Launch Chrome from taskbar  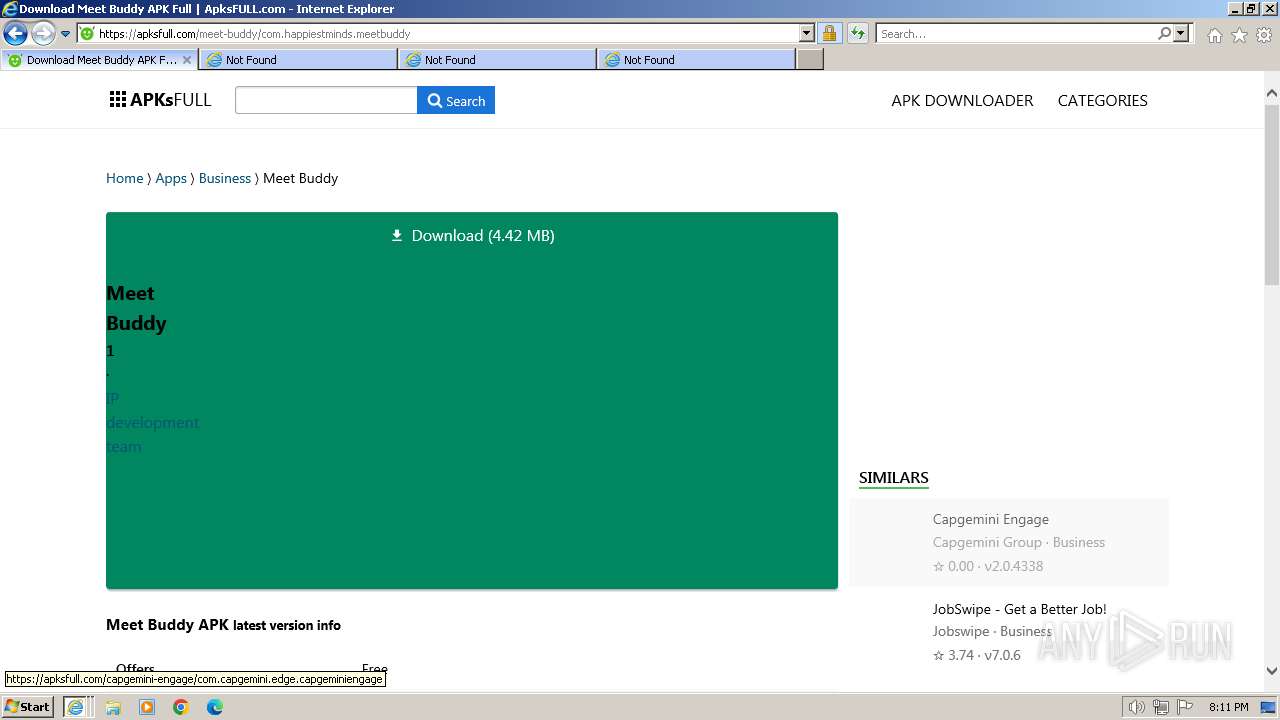(x=181, y=707)
